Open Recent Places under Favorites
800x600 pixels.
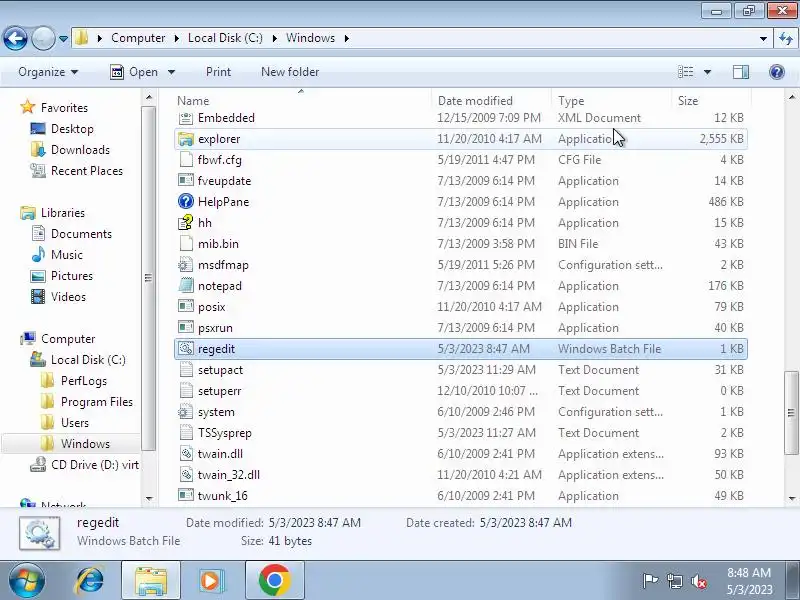77,170
